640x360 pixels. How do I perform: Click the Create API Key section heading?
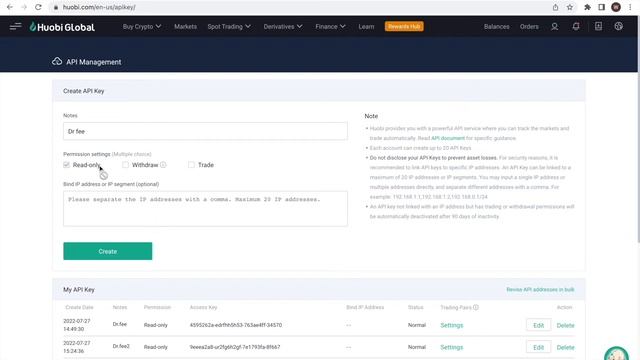pos(84,91)
